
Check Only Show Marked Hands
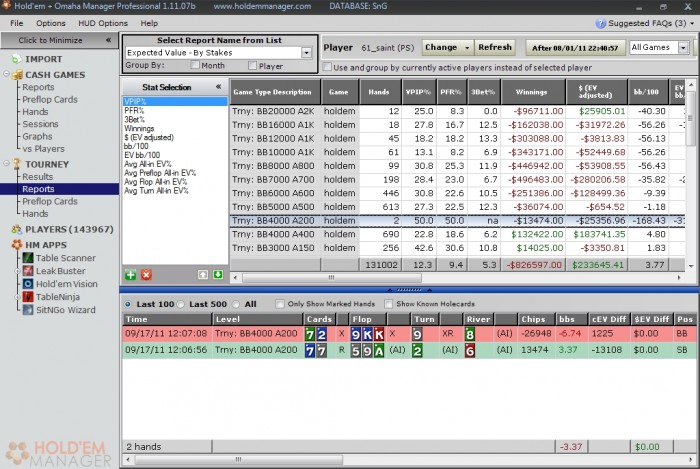(280, 304)
